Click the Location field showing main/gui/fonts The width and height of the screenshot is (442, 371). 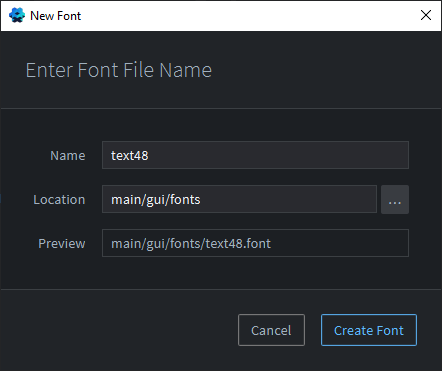click(x=239, y=199)
